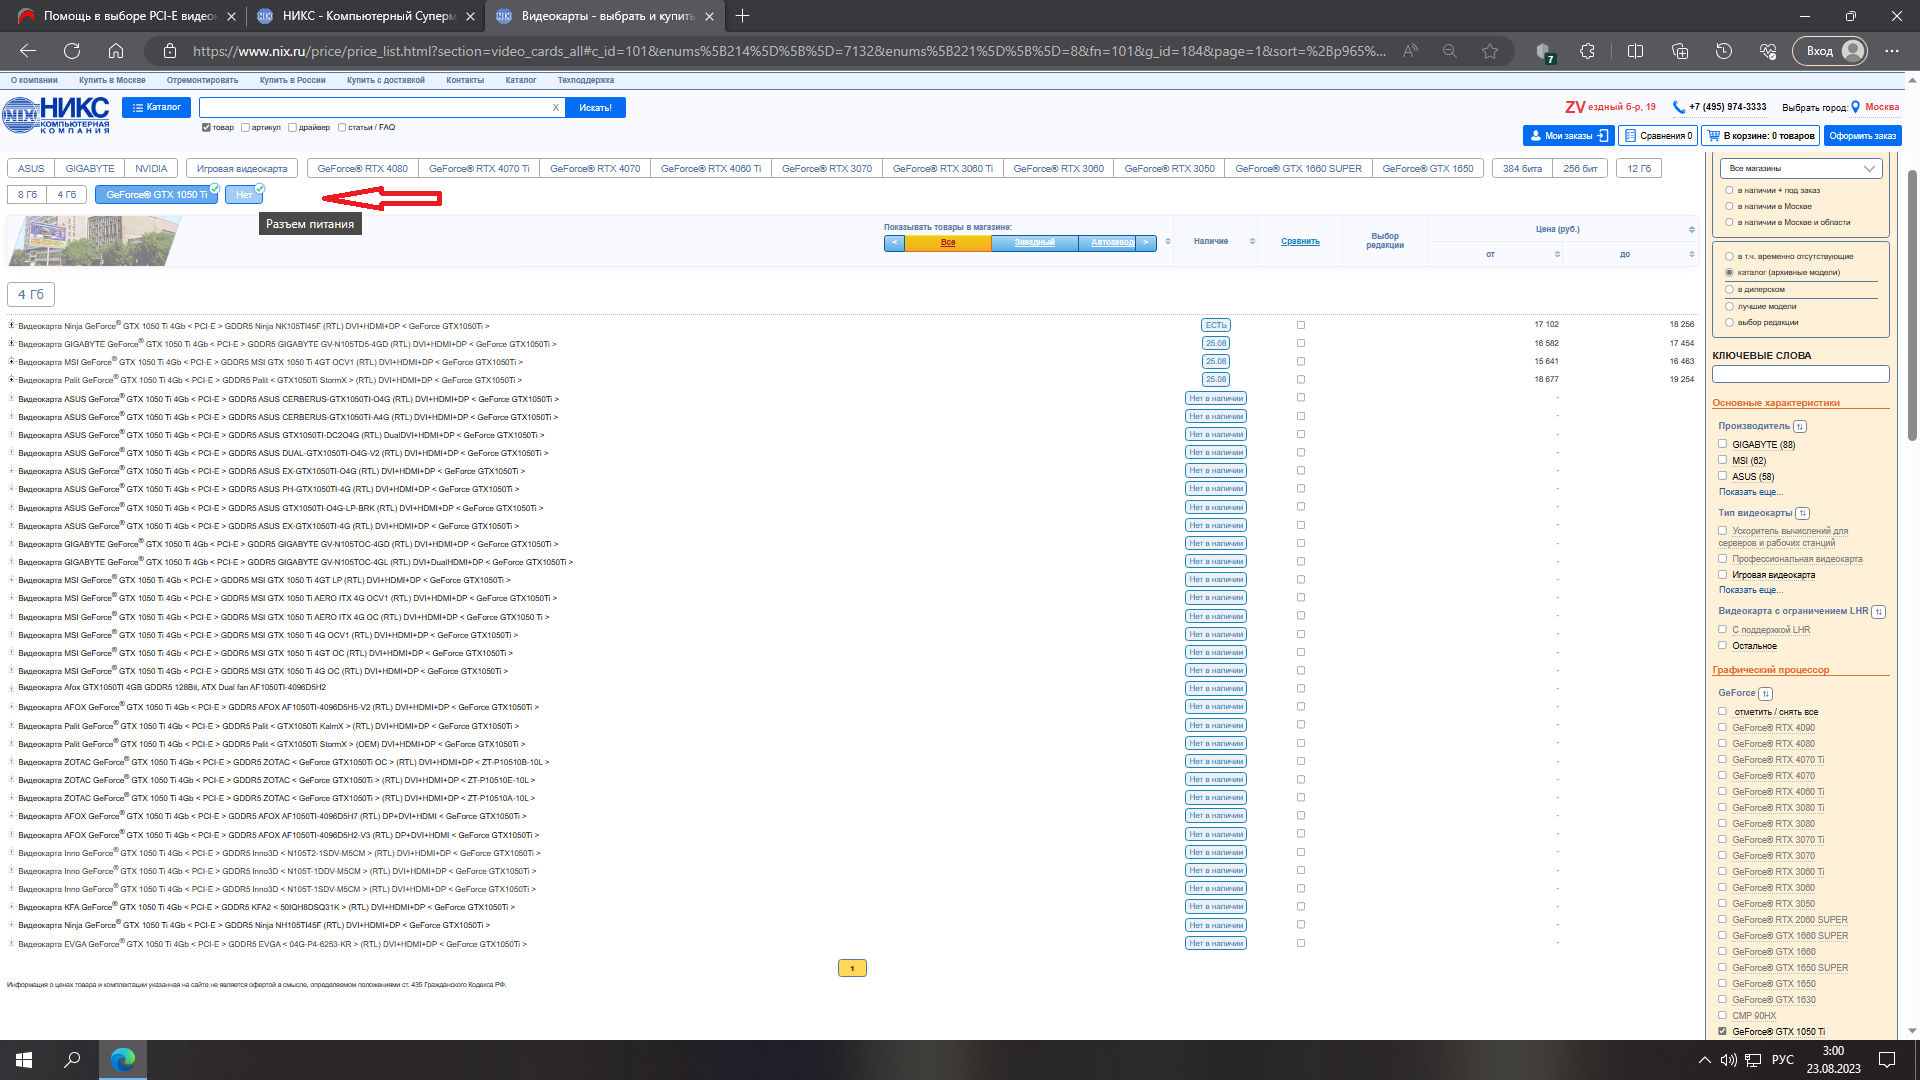Click the НИКС company logo
1920x1080 pixels.
click(56, 115)
